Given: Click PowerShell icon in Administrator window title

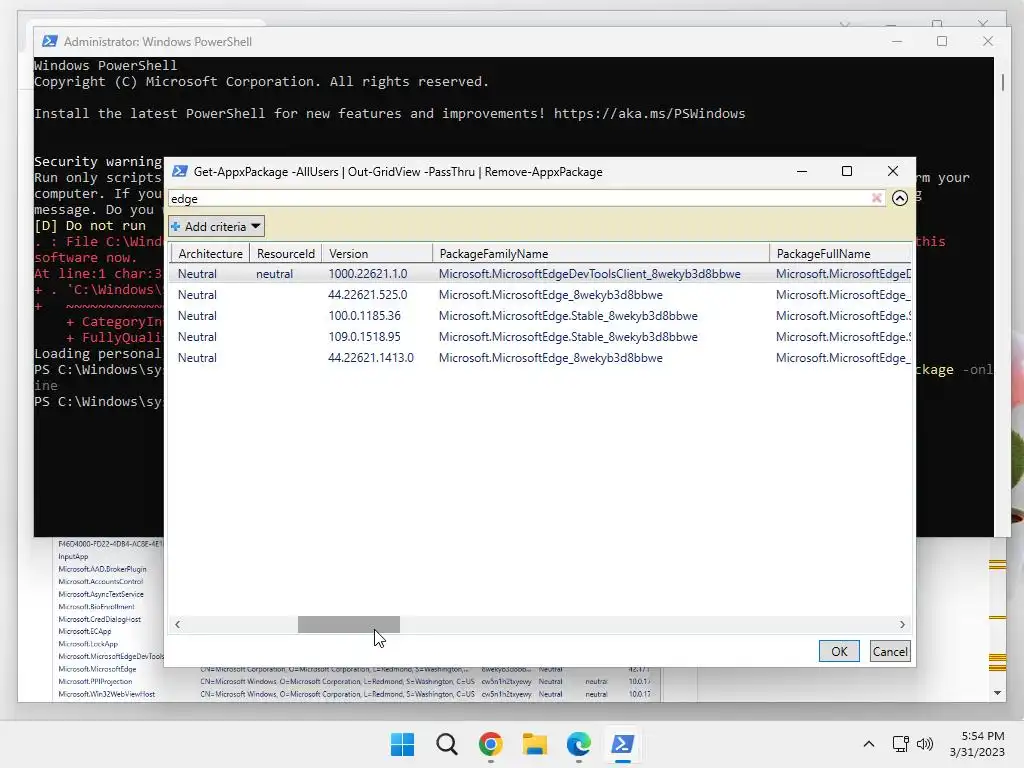Looking at the screenshot, I should (x=50, y=41).
